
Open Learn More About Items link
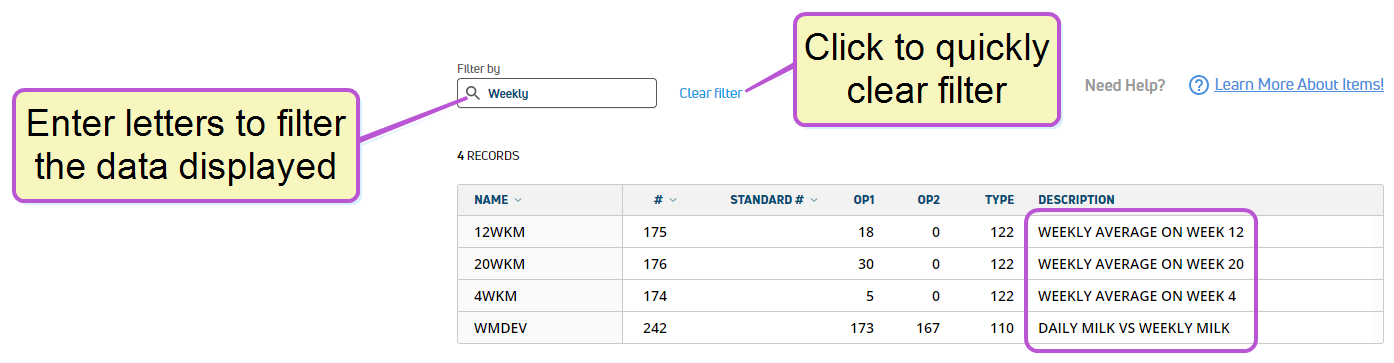(x=1299, y=85)
